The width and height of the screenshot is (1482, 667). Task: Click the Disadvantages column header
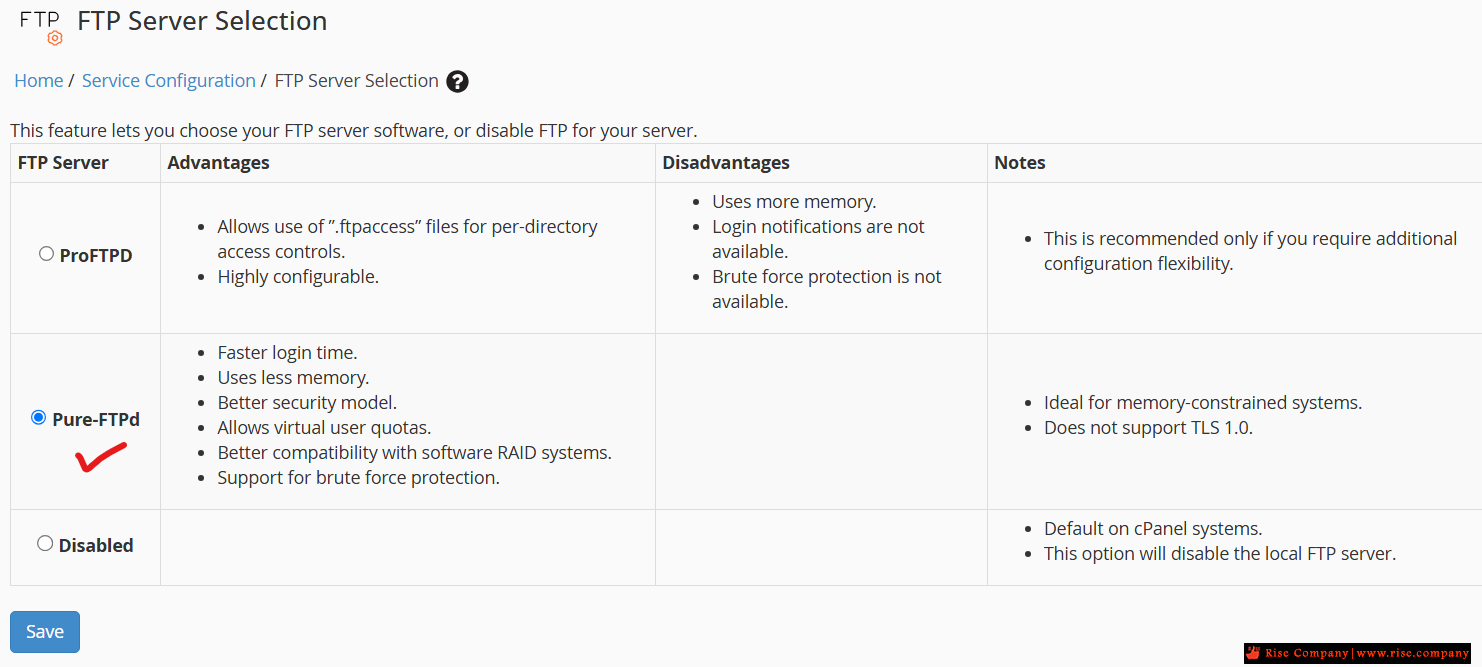click(726, 162)
